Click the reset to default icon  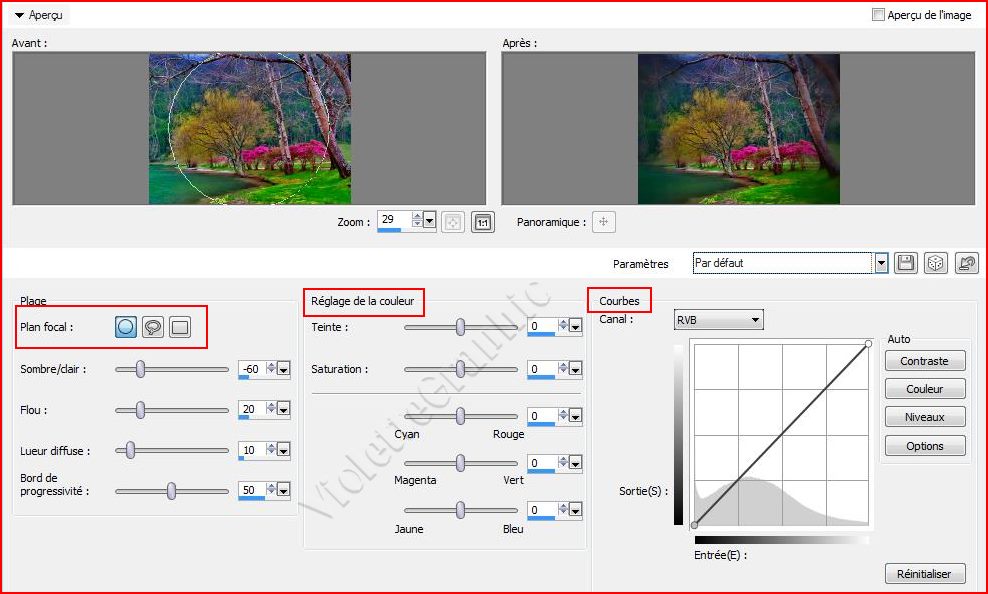pyautogui.click(x=965, y=263)
